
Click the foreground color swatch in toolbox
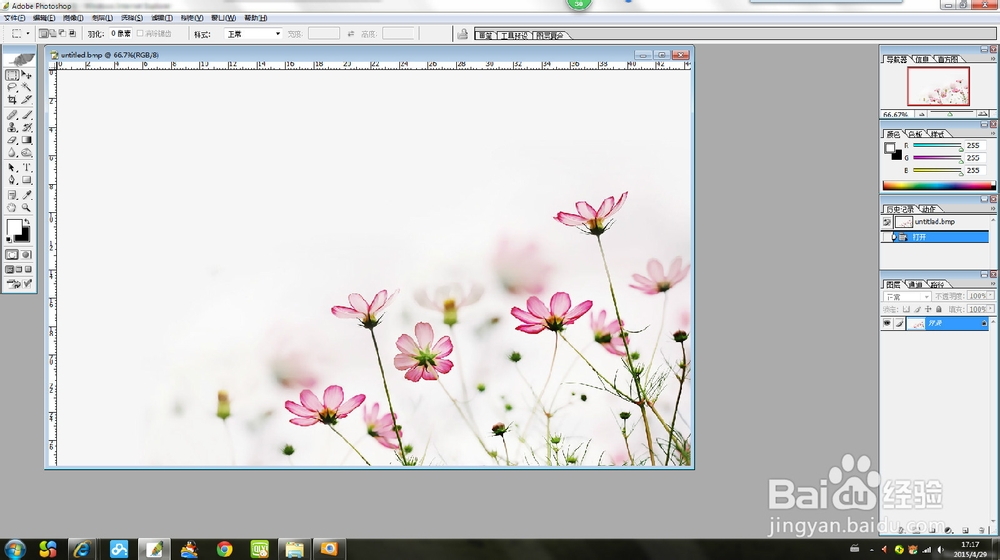click(14, 227)
